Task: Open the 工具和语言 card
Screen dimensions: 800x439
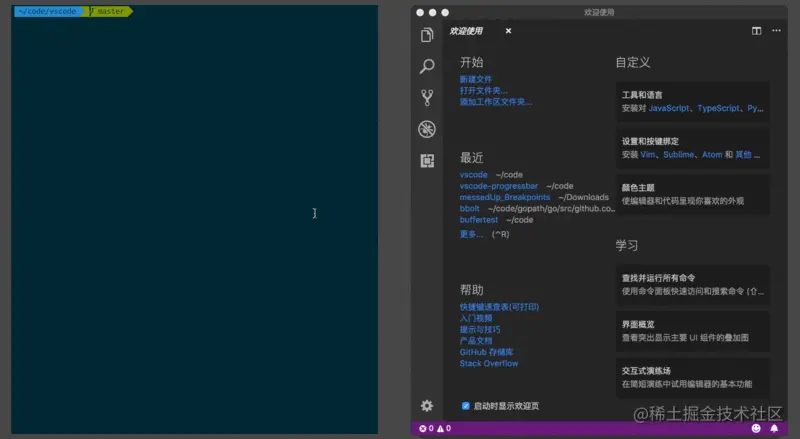Action: pyautogui.click(x=693, y=102)
